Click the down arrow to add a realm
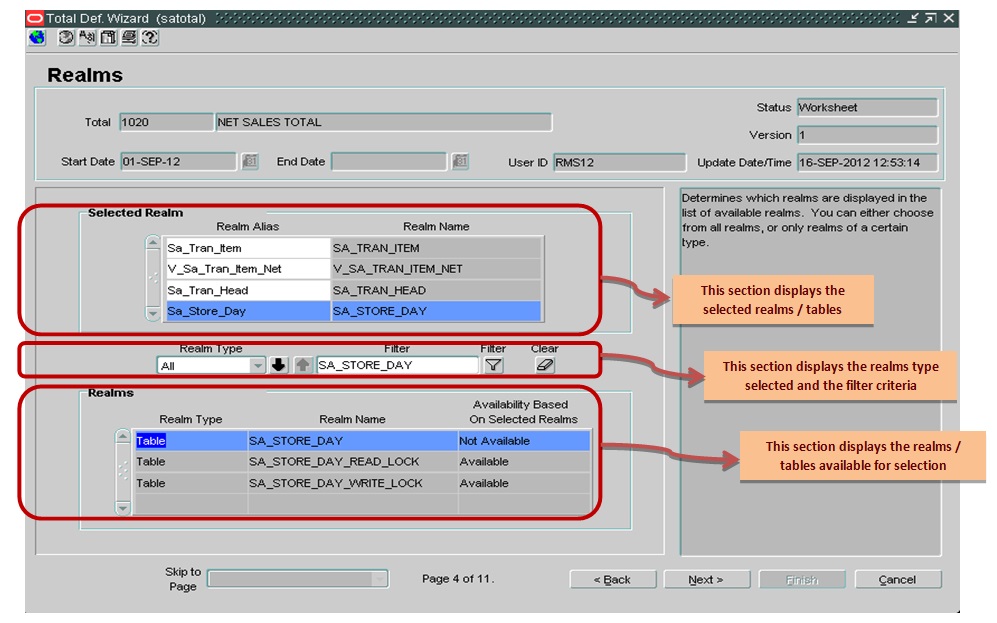The height and width of the screenshot is (623, 997). (277, 364)
